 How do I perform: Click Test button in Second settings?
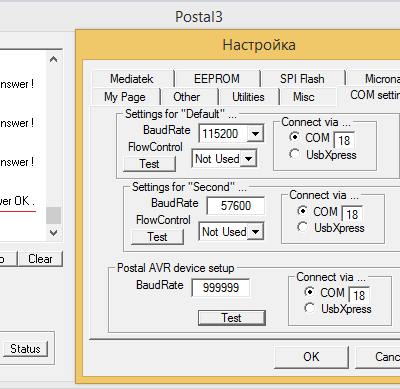pos(157,237)
